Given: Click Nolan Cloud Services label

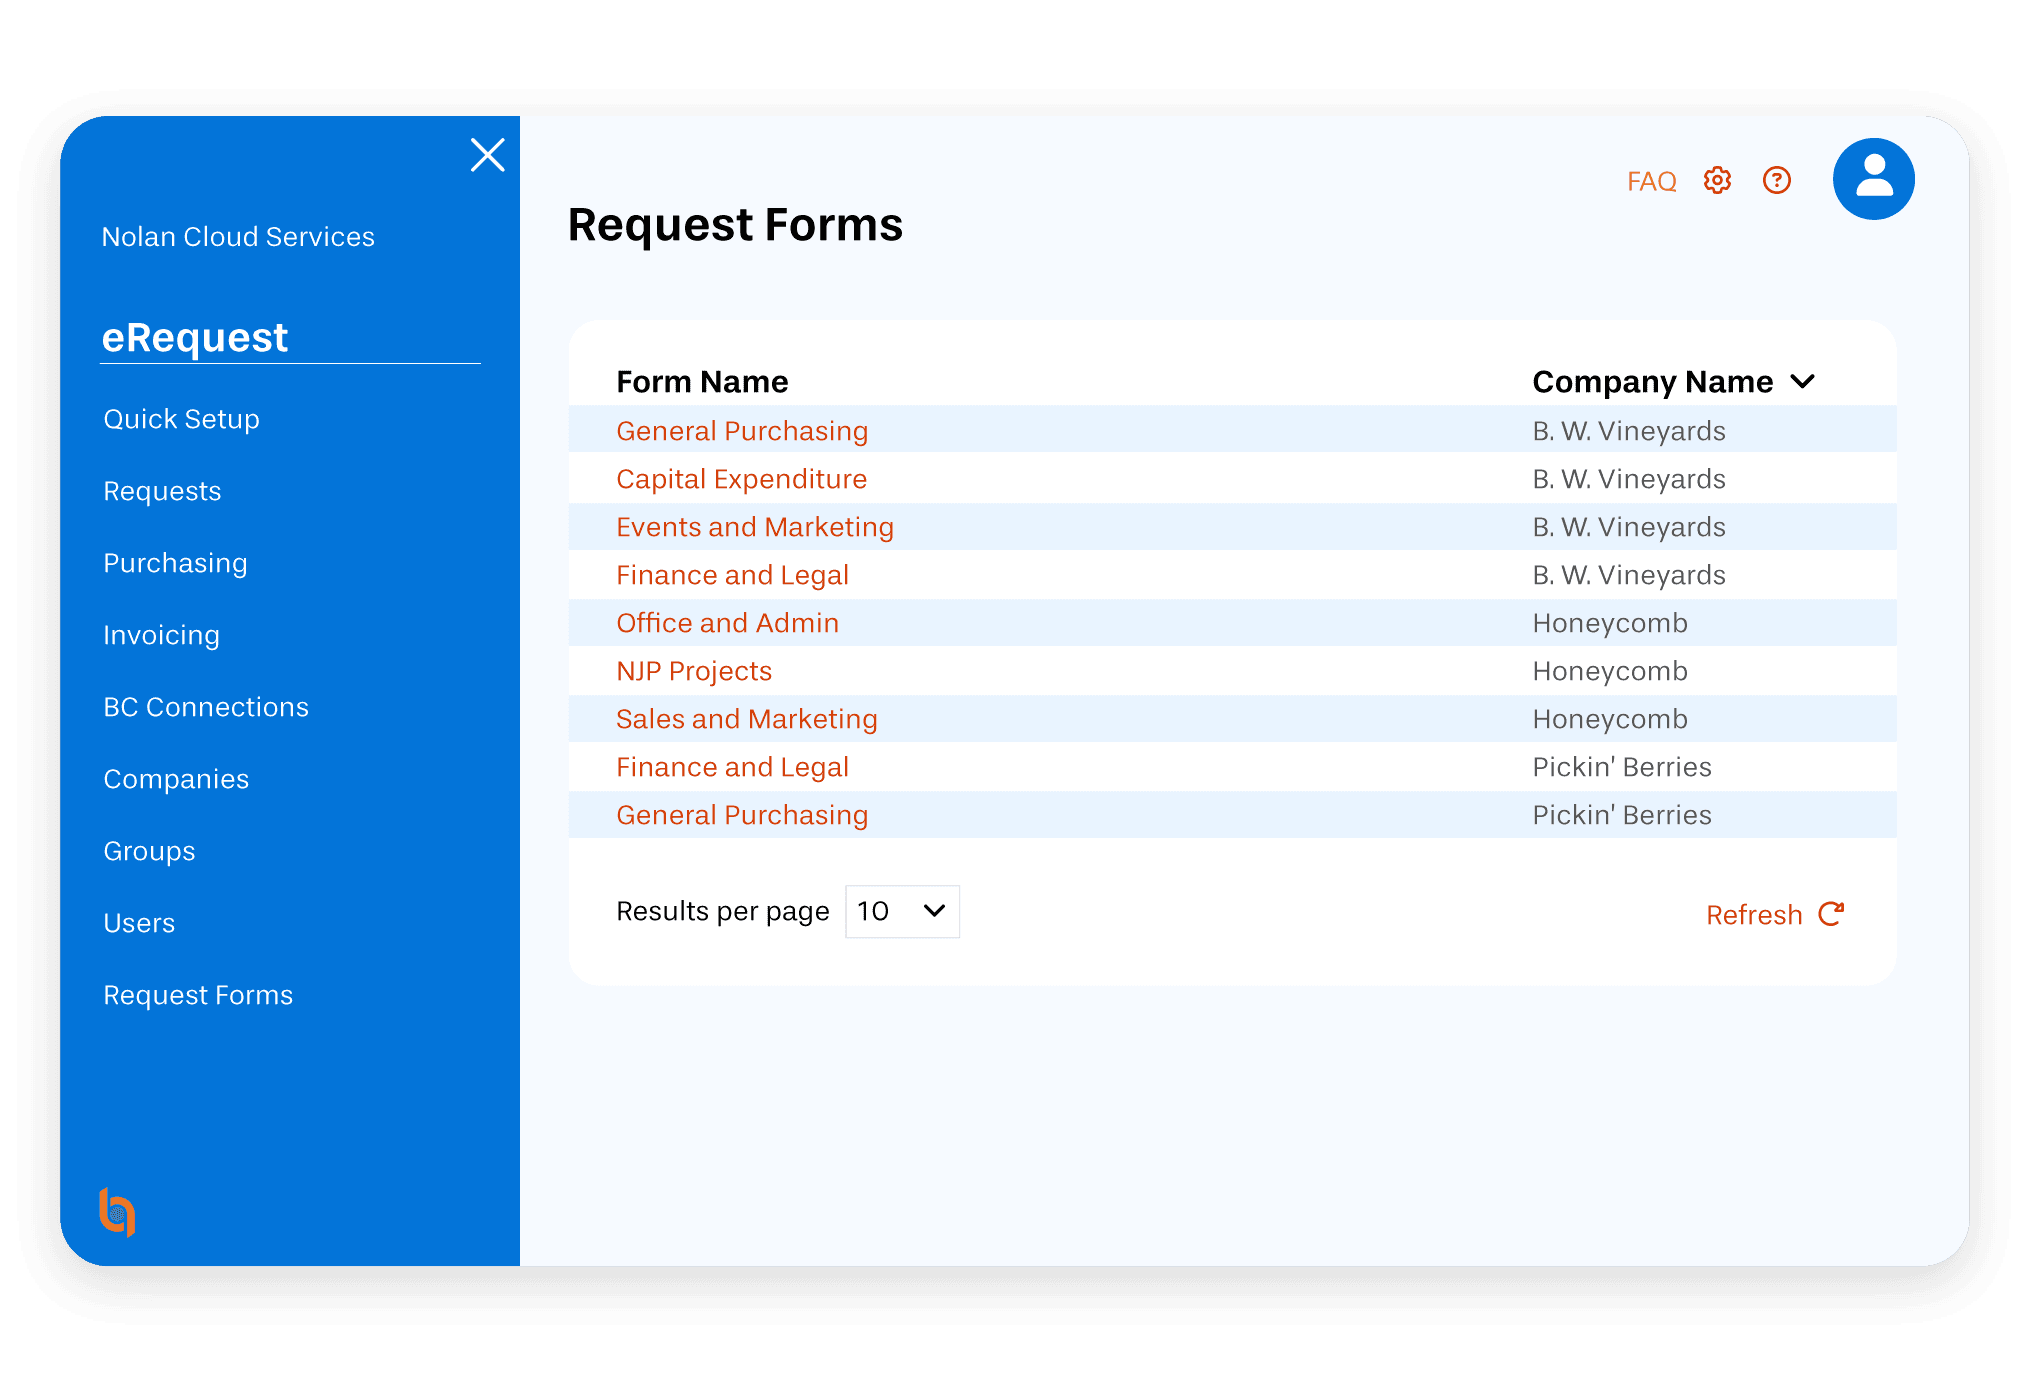Looking at the screenshot, I should pos(238,237).
